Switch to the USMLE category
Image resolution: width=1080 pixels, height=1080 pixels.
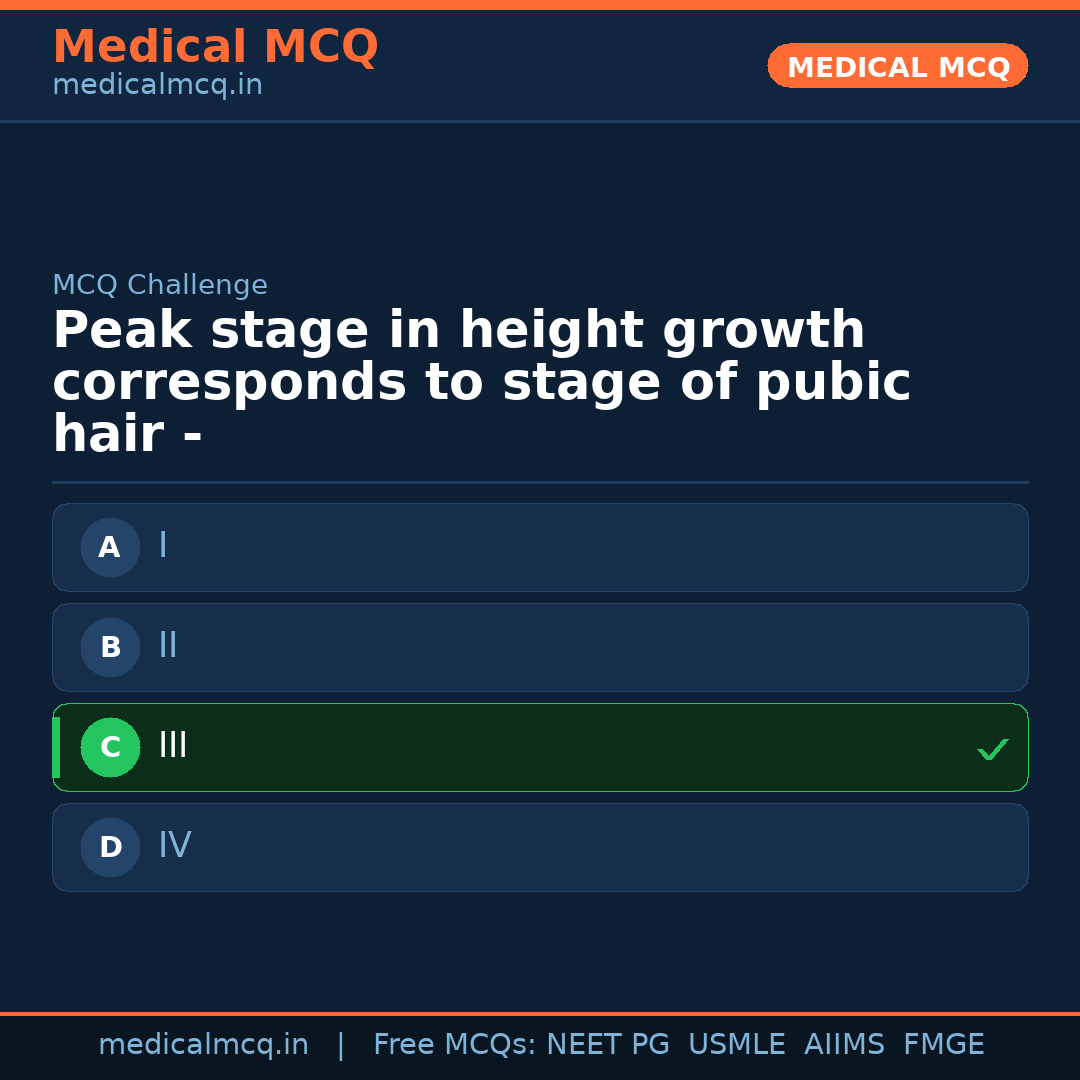(737, 1044)
